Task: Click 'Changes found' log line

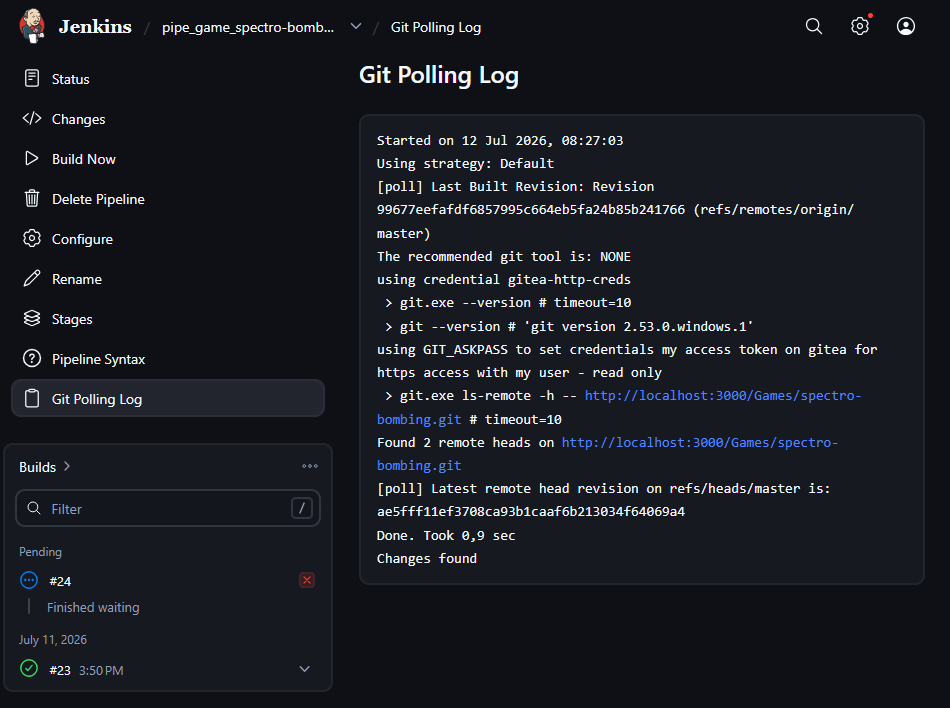Action: [427, 558]
